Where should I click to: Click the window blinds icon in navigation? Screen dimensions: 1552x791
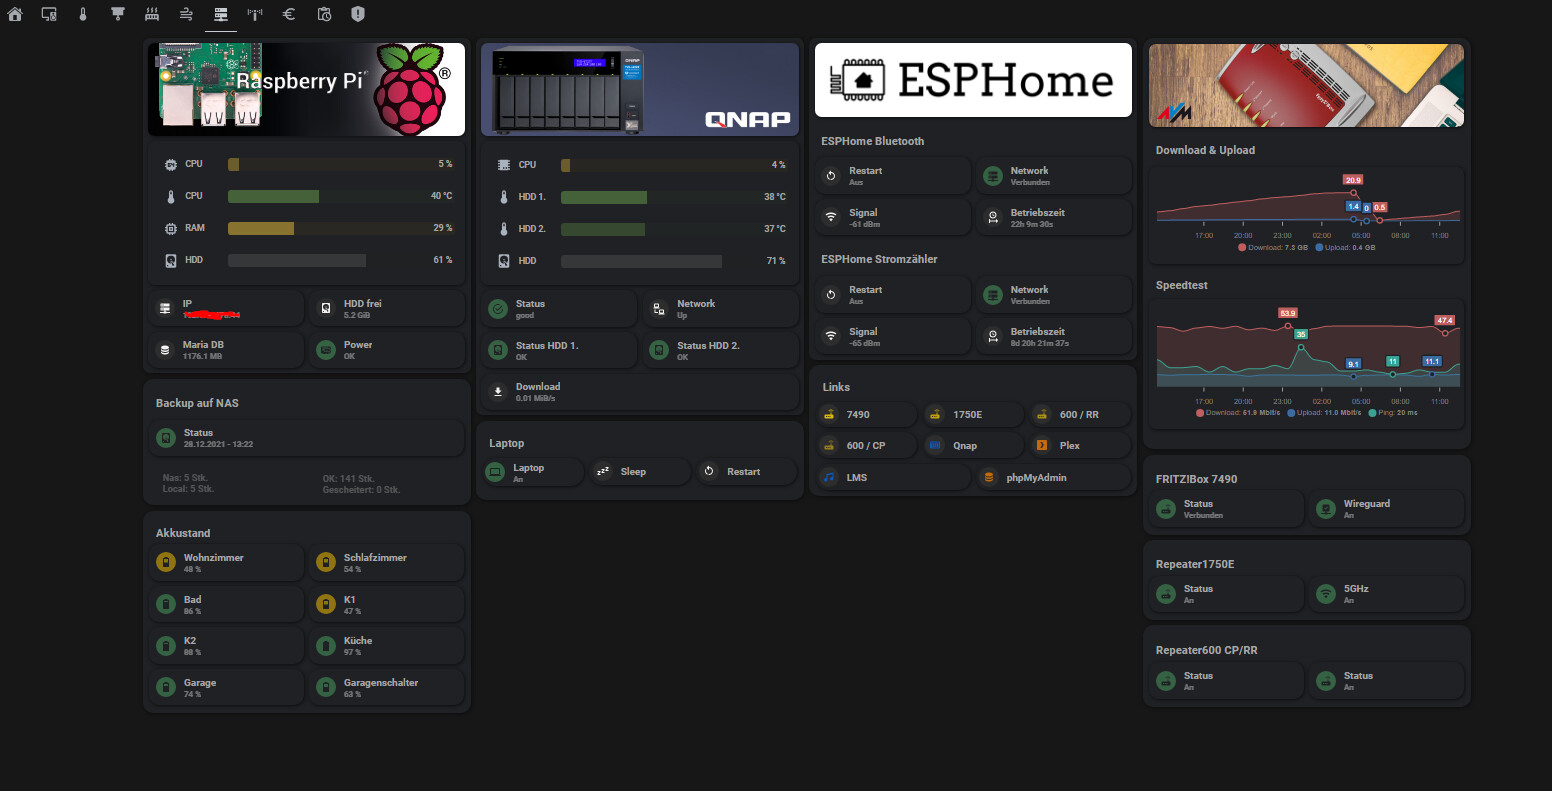pyautogui.click(x=117, y=14)
